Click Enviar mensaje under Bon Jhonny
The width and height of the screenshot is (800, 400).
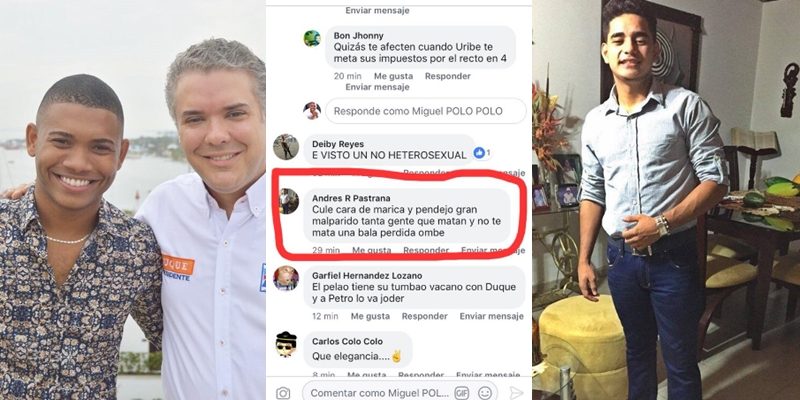(x=378, y=87)
